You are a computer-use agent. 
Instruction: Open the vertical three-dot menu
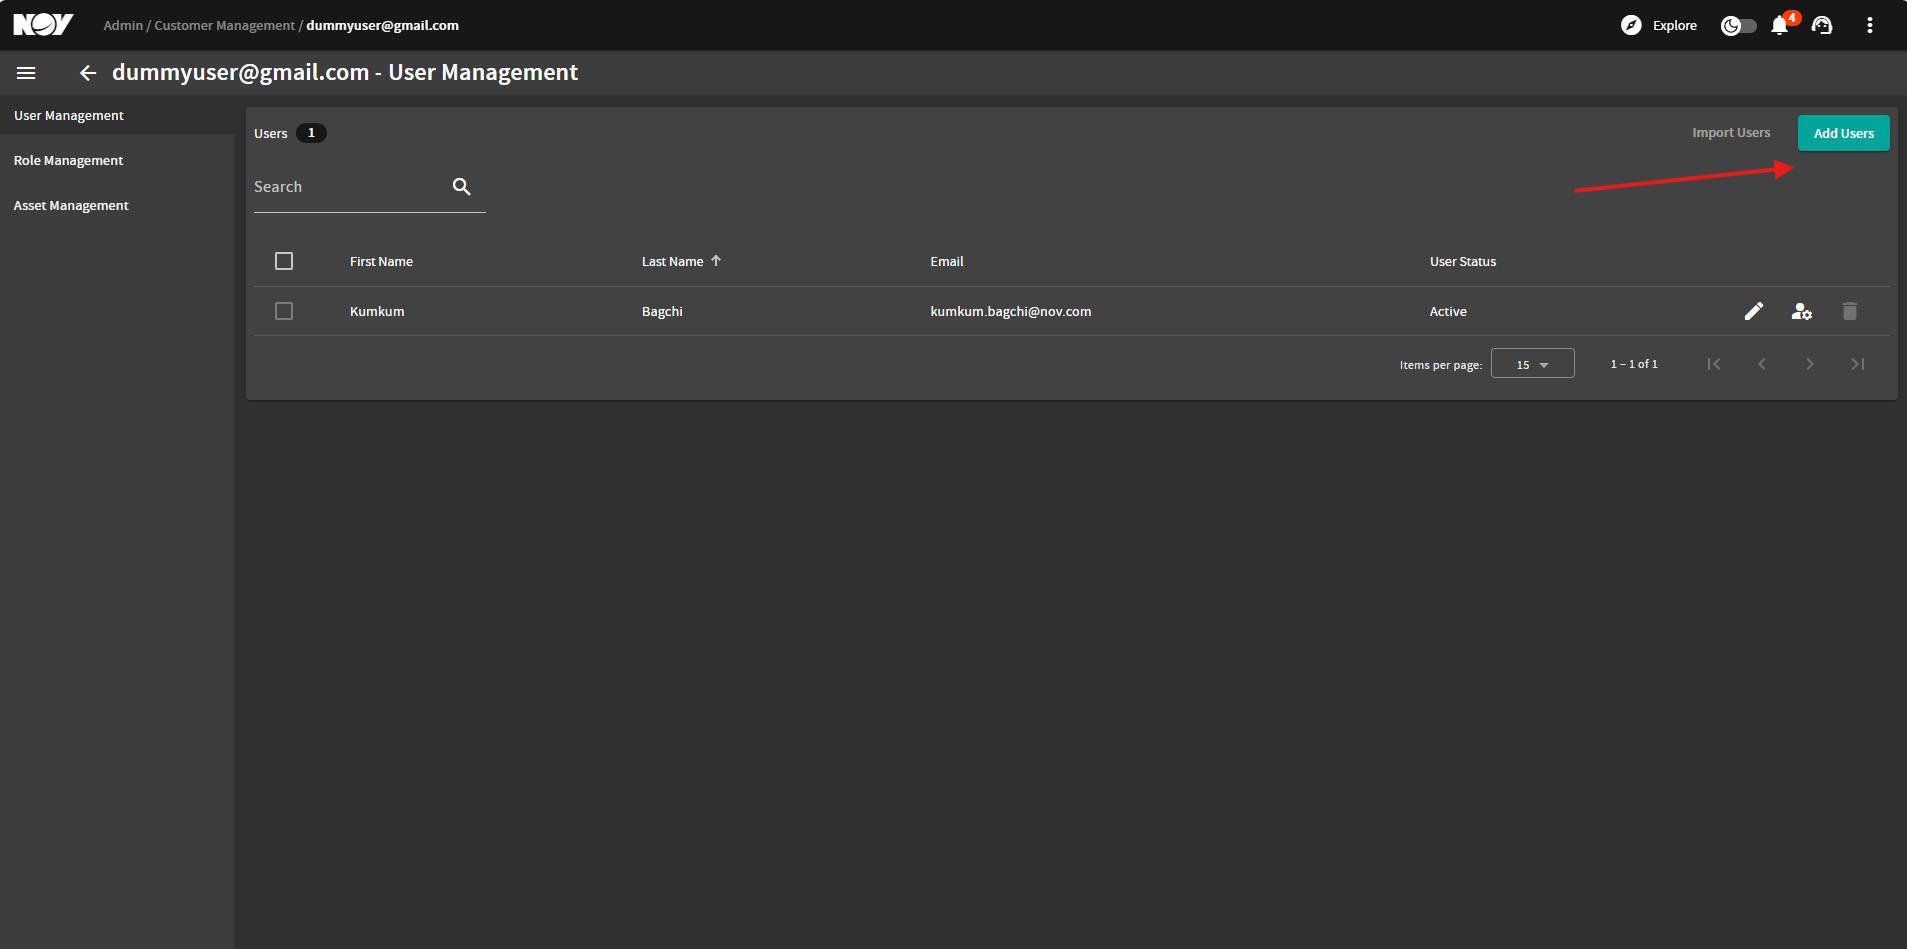coord(1869,25)
